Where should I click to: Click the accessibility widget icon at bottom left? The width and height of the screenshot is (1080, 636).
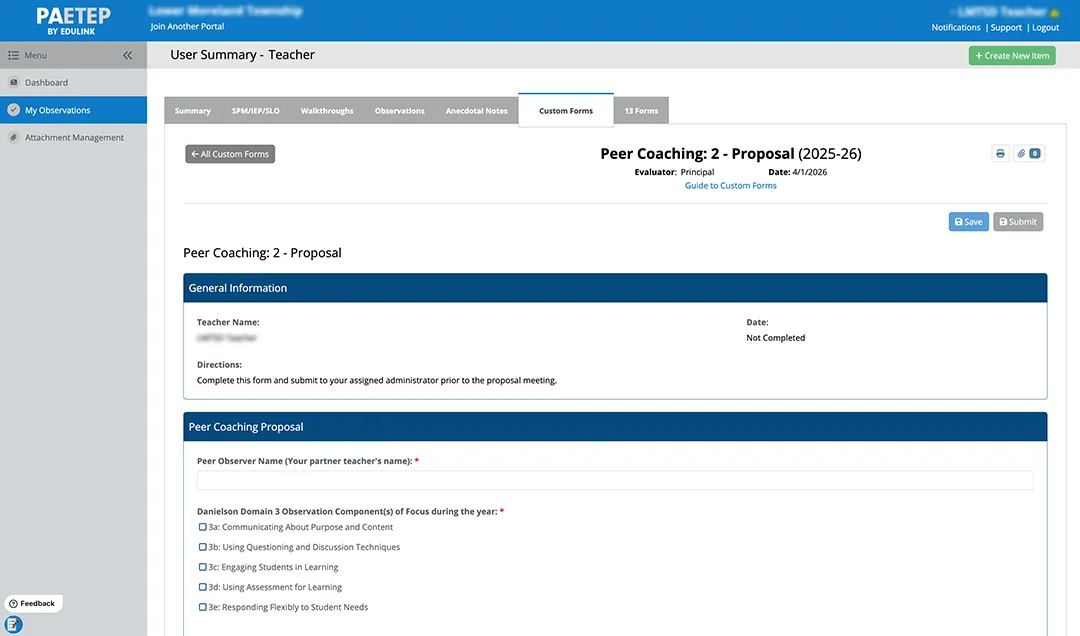tap(13, 624)
